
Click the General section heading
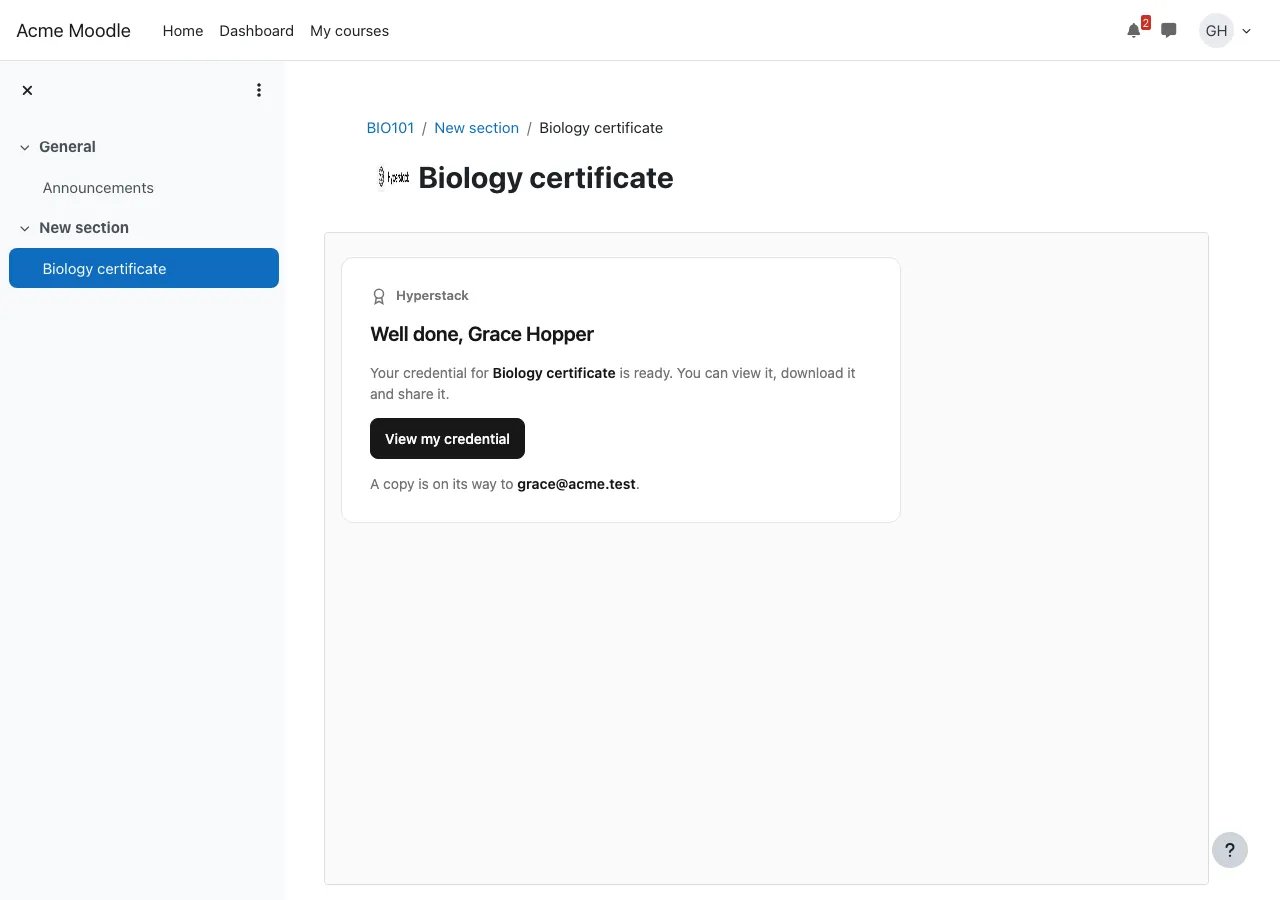[x=67, y=147]
